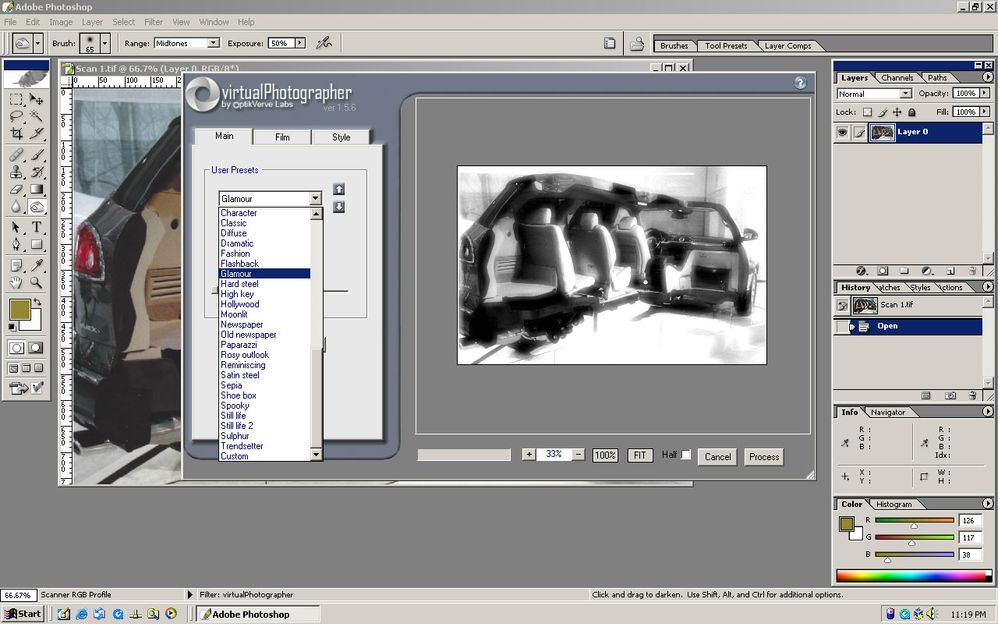Click the foreground color swatch in toolbox
The image size is (998, 624).
(19, 310)
